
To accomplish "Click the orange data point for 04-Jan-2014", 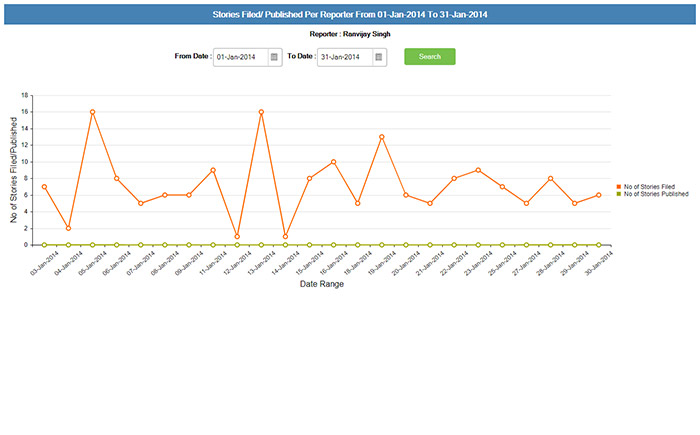I will click(x=68, y=228).
